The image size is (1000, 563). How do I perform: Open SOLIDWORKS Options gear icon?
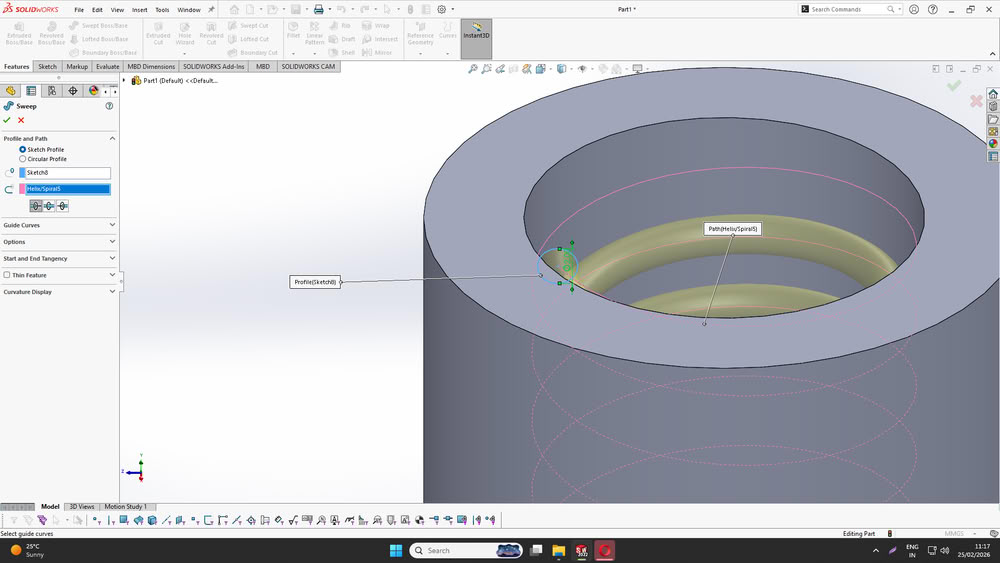click(x=441, y=9)
